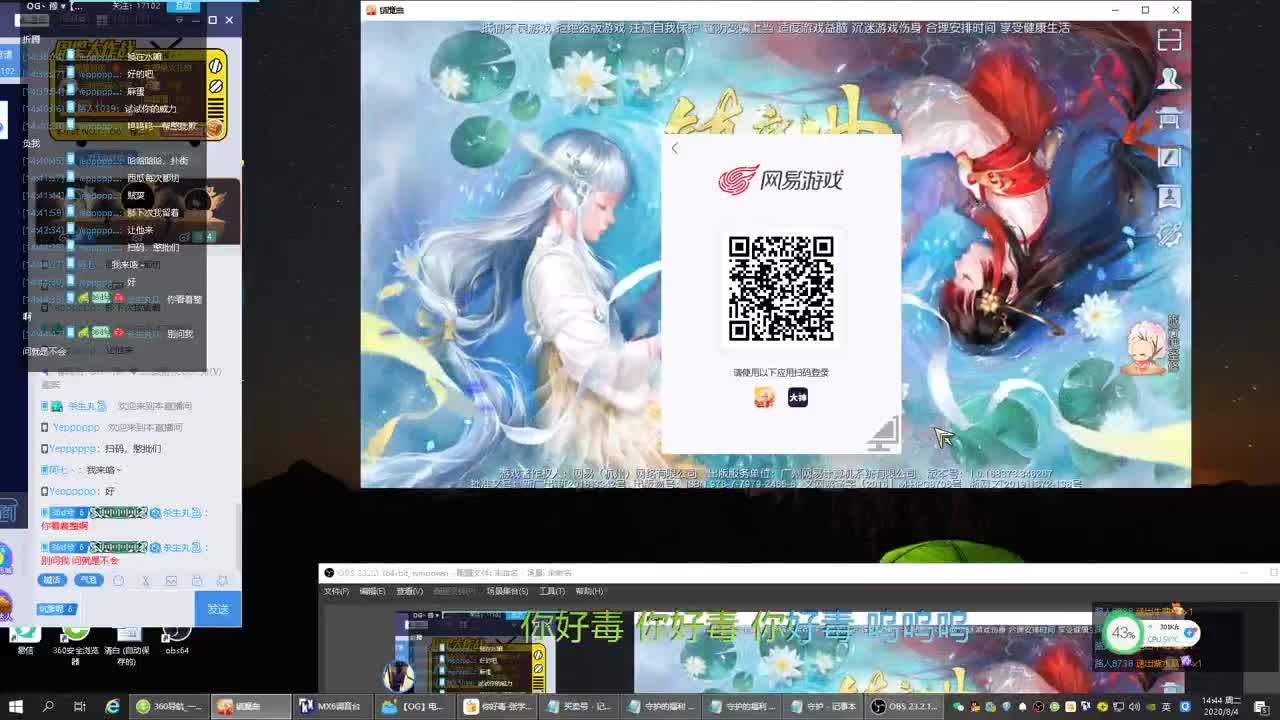Select the 大神 app login icon

pos(797,398)
